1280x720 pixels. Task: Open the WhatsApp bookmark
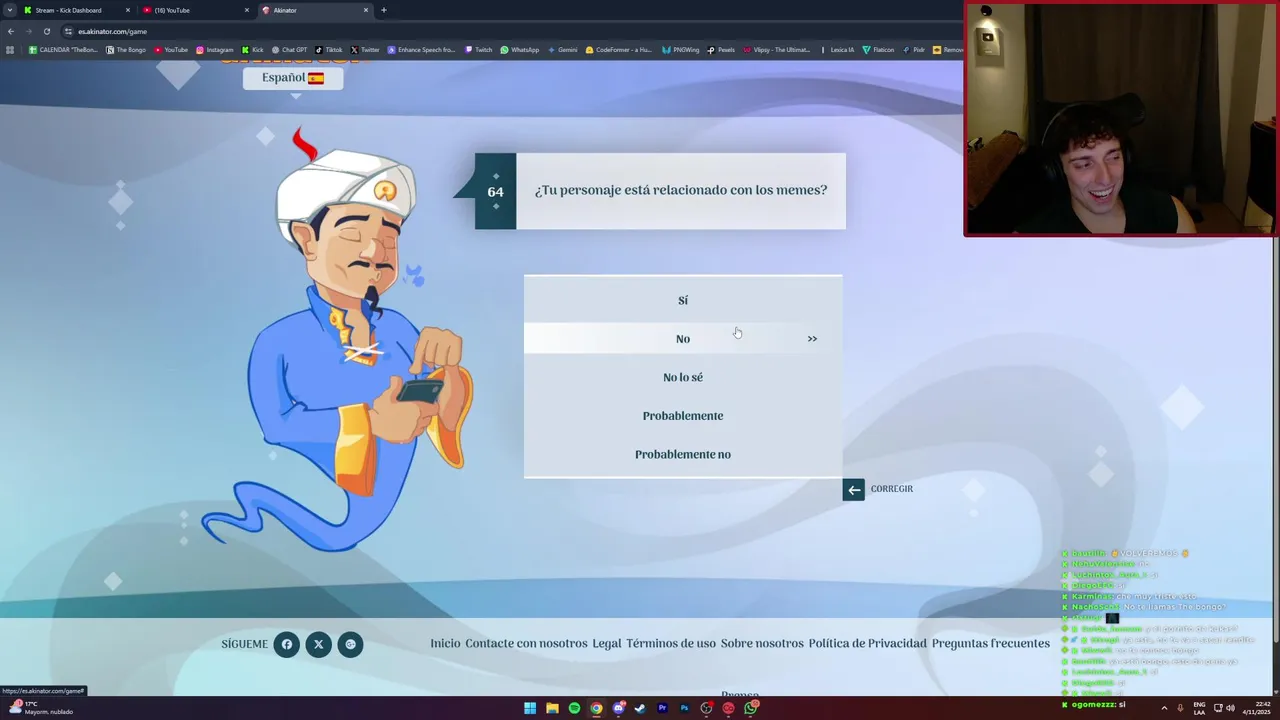click(520, 50)
